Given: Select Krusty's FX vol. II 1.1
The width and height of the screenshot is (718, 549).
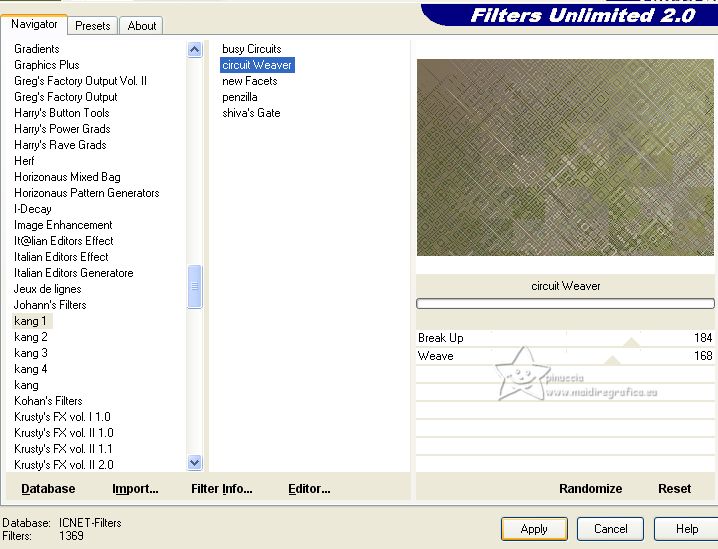Looking at the screenshot, I should click(x=63, y=450).
